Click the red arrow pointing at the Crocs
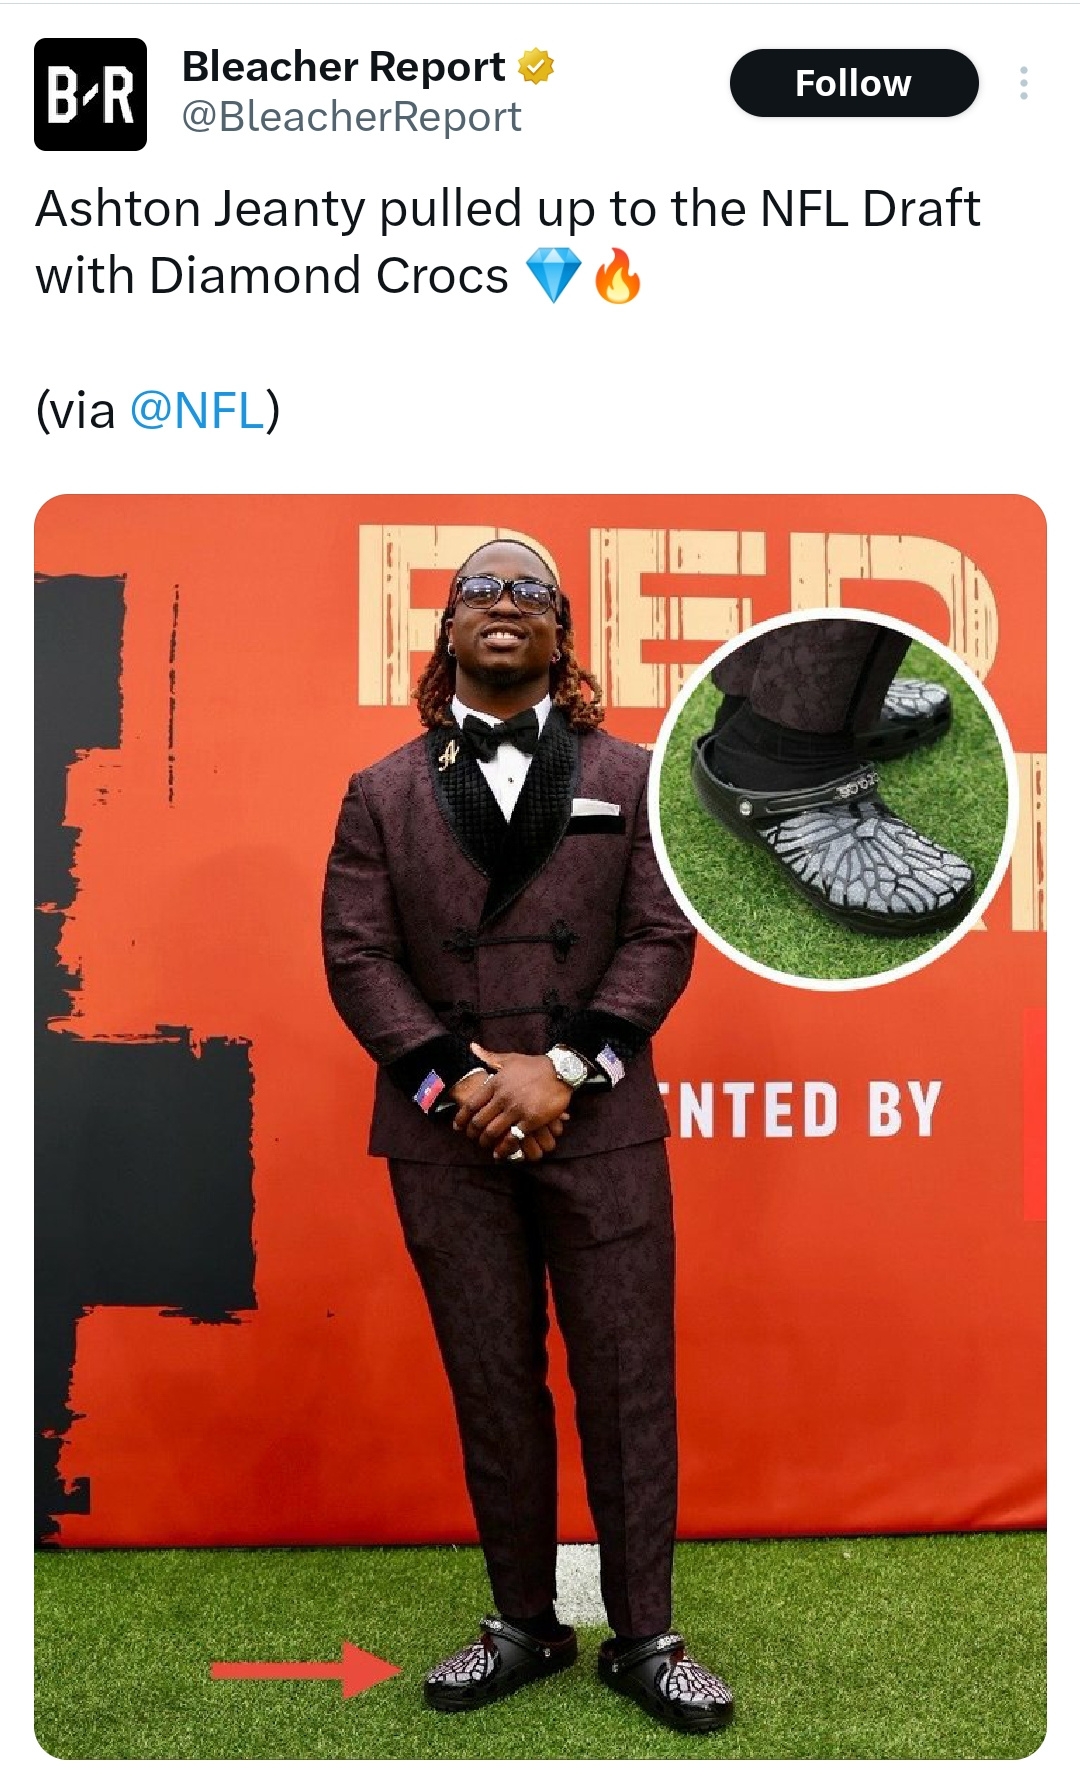Screen dimensions: 1080x1783 (x=306, y=1668)
